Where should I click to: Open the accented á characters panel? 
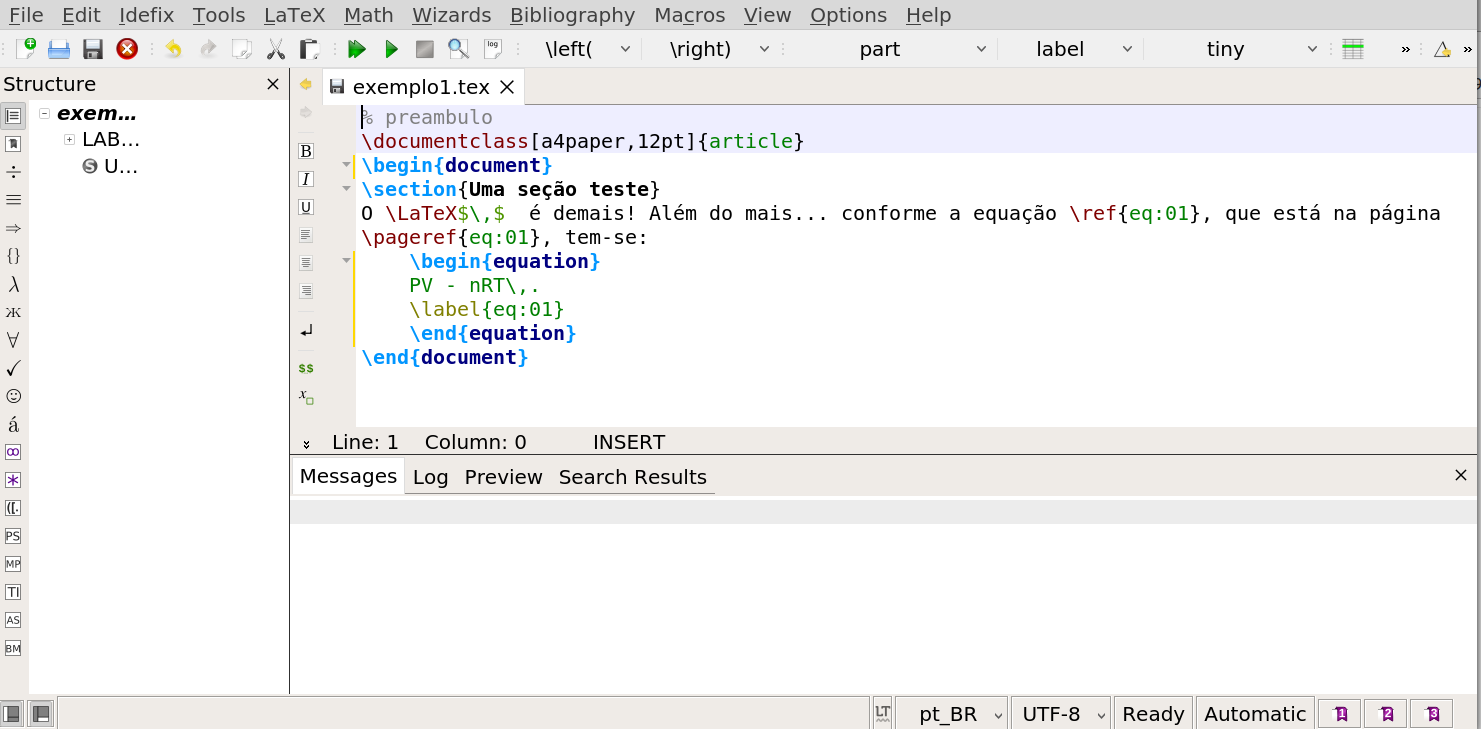[13, 424]
